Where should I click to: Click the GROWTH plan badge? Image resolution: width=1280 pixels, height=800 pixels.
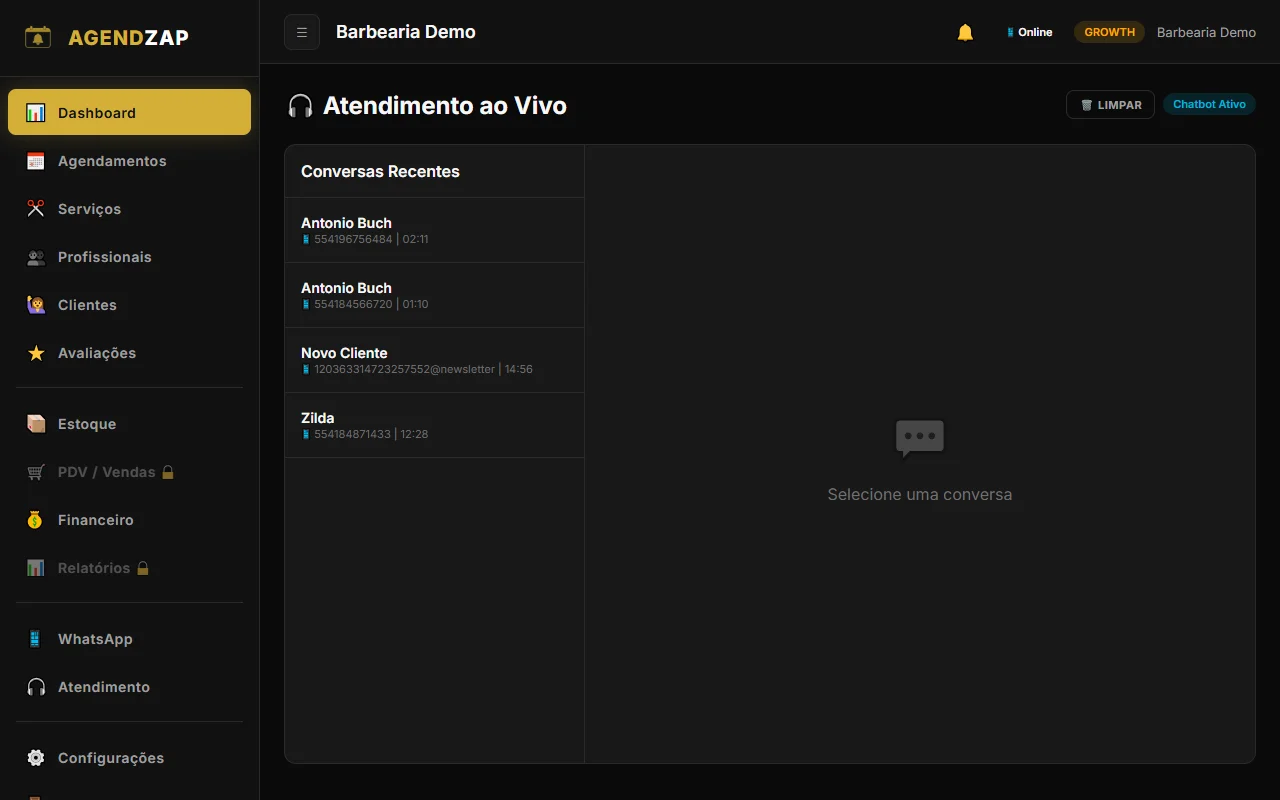pos(1109,32)
